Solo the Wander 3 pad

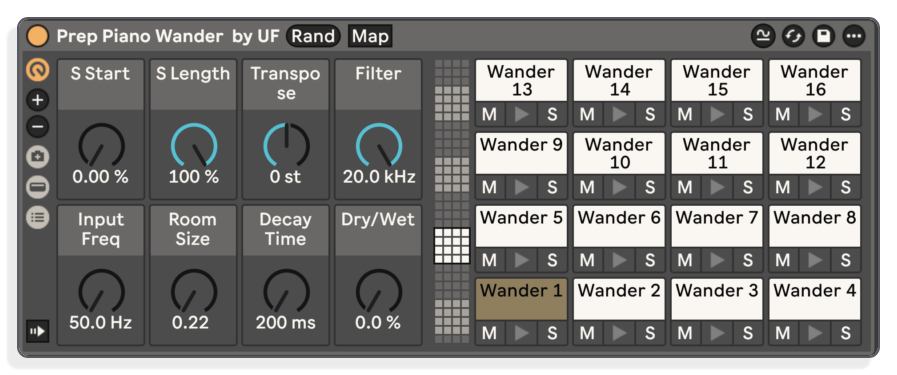(748, 333)
